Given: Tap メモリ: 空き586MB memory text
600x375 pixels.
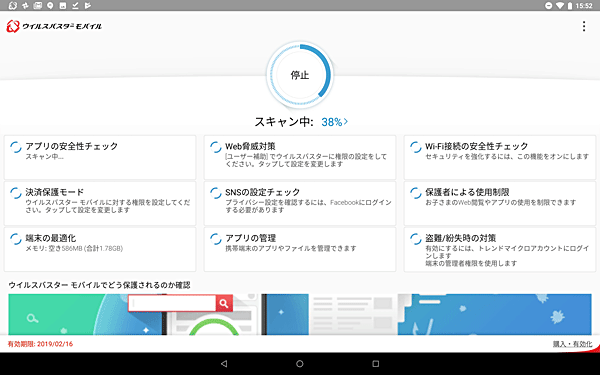Looking at the screenshot, I should click(74, 249).
